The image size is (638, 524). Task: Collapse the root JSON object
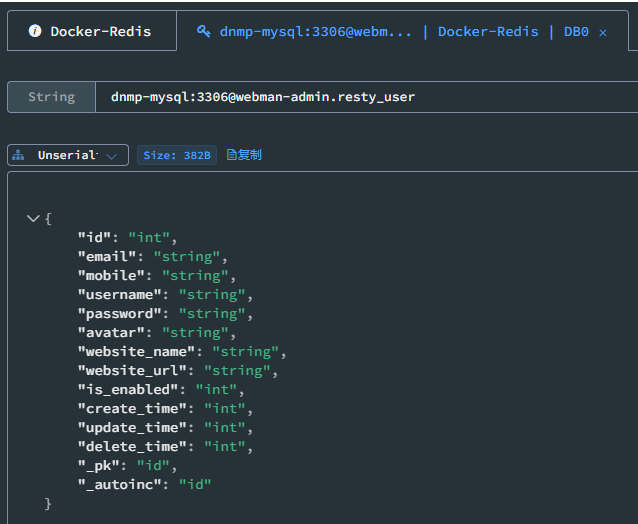point(33,218)
